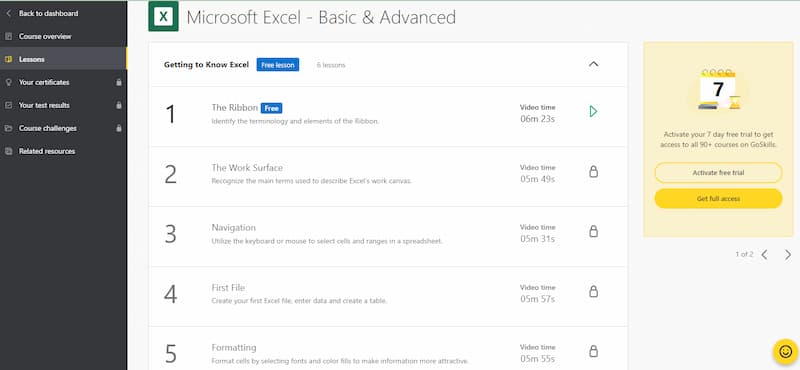Click lesson number 3

(170, 234)
